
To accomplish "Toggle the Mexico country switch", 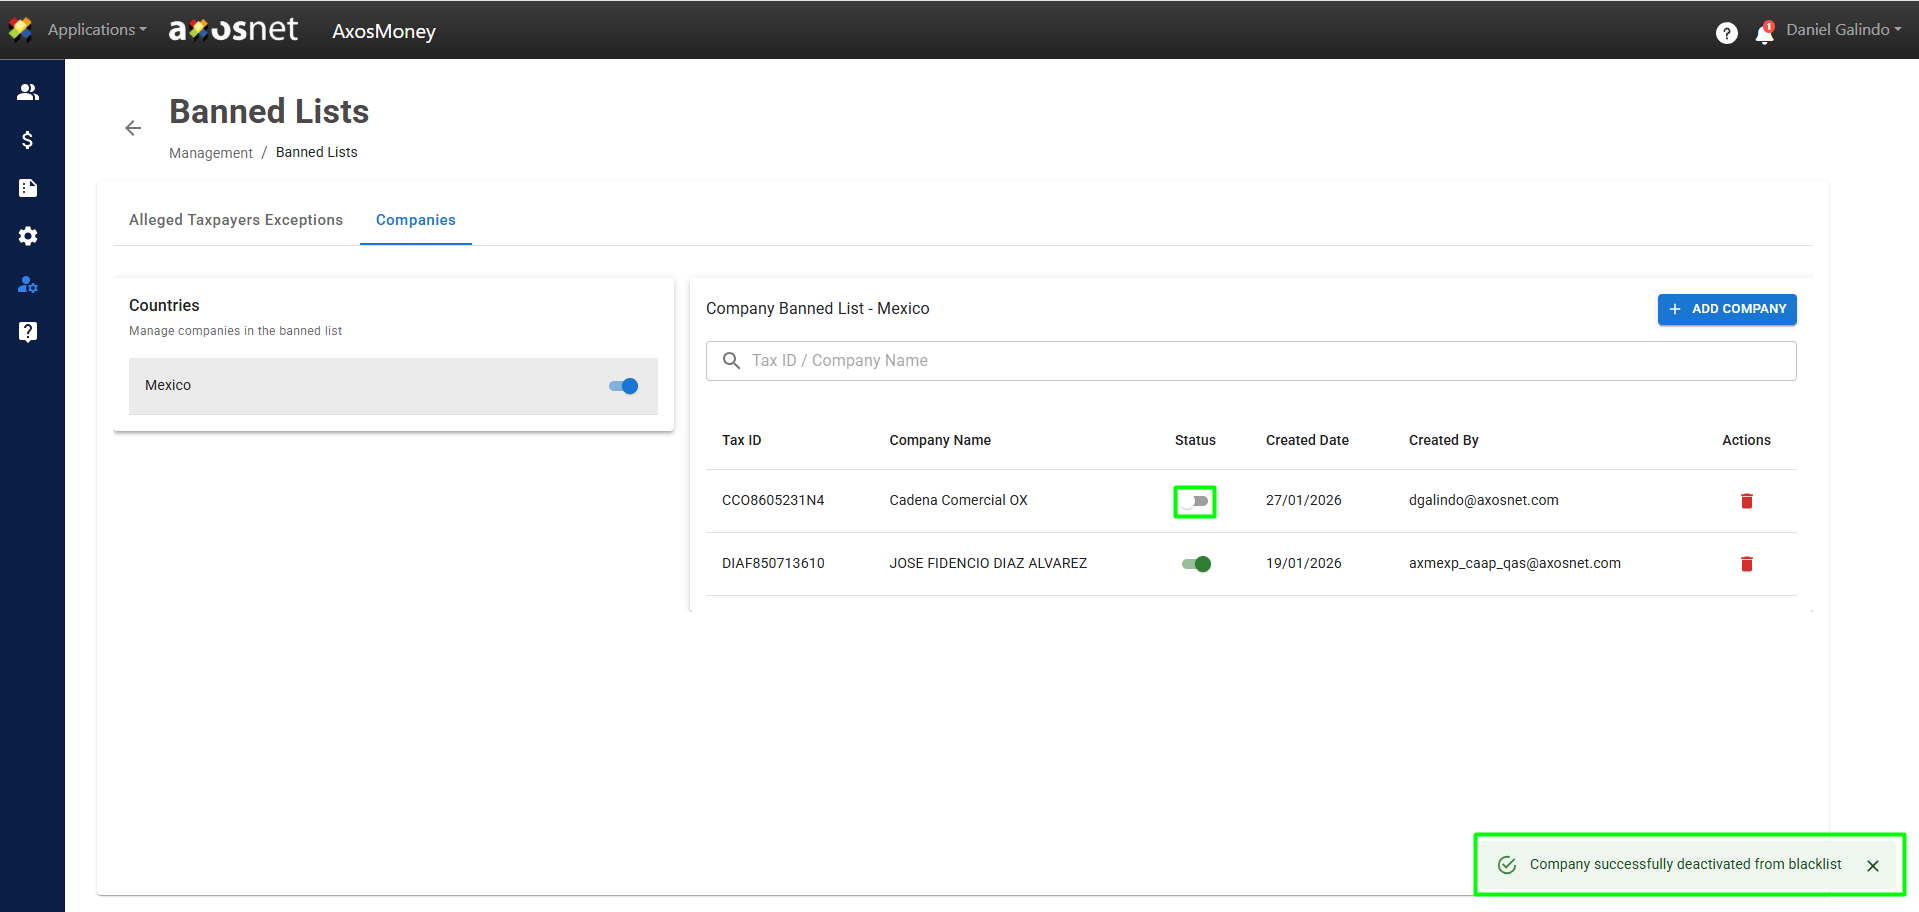I will tap(623, 386).
